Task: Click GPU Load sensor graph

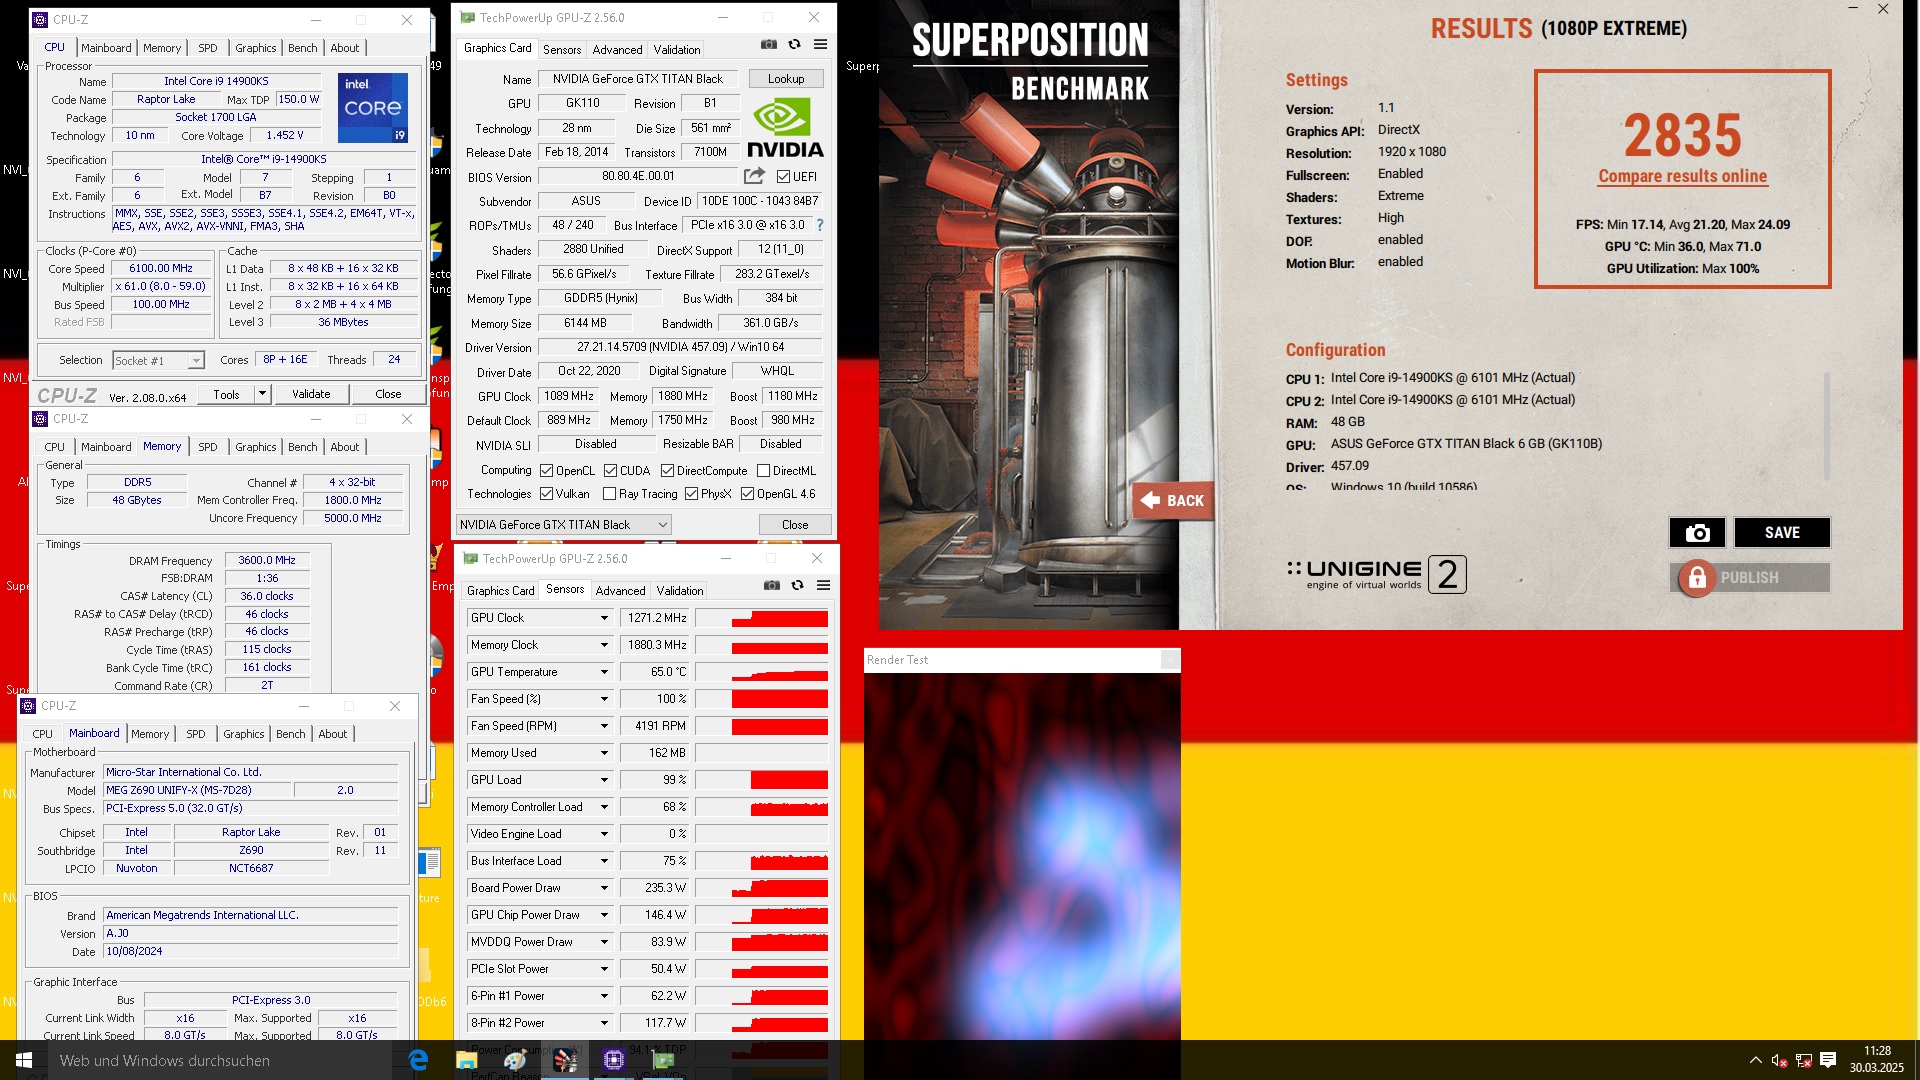Action: (762, 781)
